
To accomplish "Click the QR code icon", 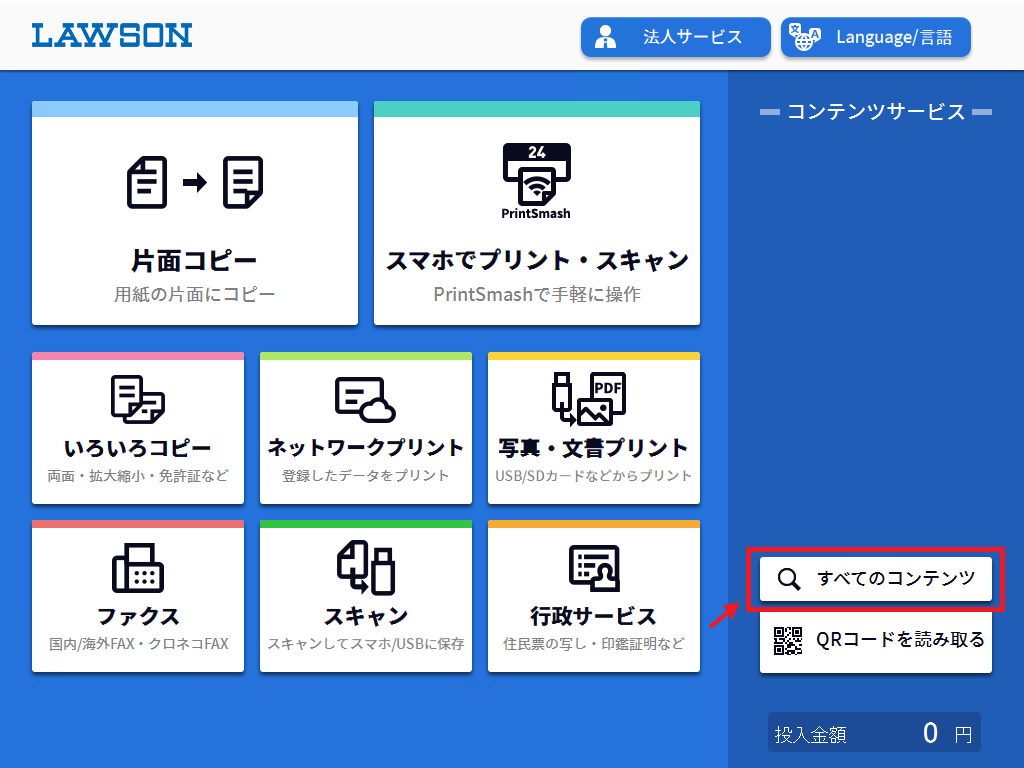I will tap(788, 641).
